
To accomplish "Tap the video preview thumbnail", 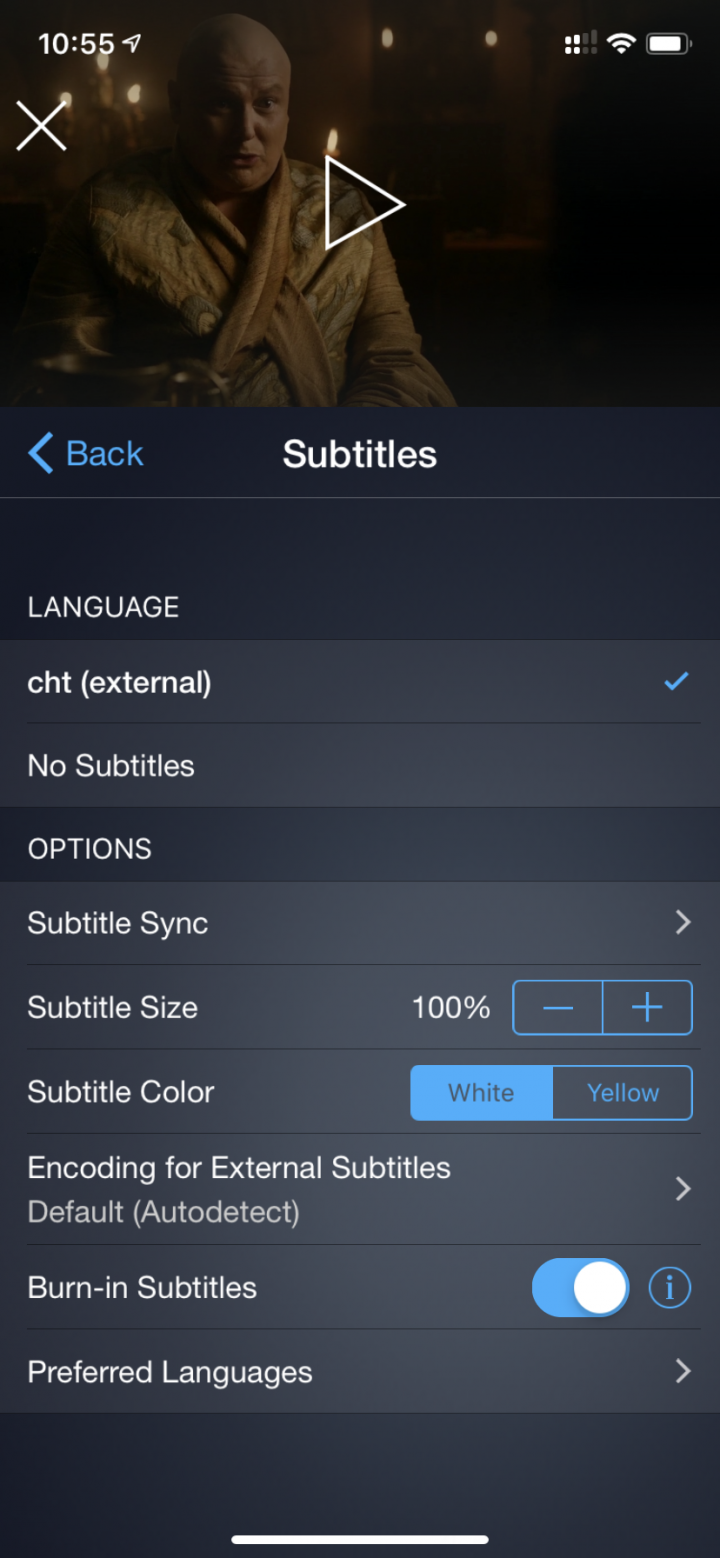I will (360, 203).
